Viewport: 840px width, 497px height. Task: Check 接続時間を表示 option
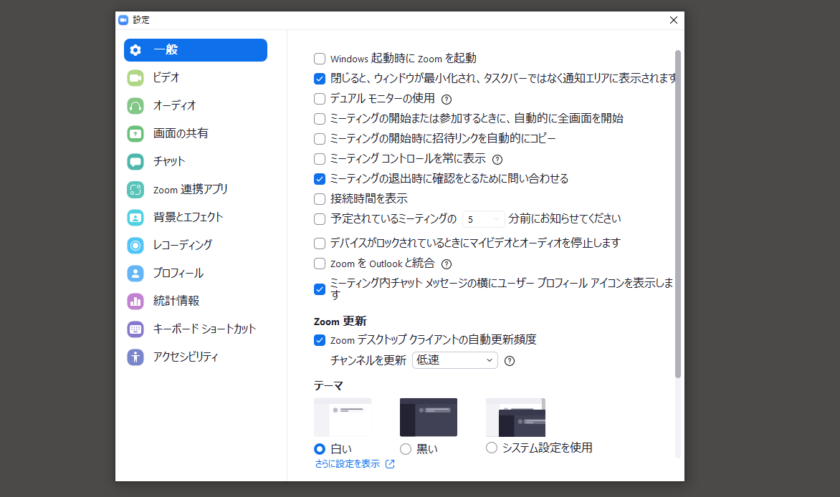pyautogui.click(x=320, y=199)
